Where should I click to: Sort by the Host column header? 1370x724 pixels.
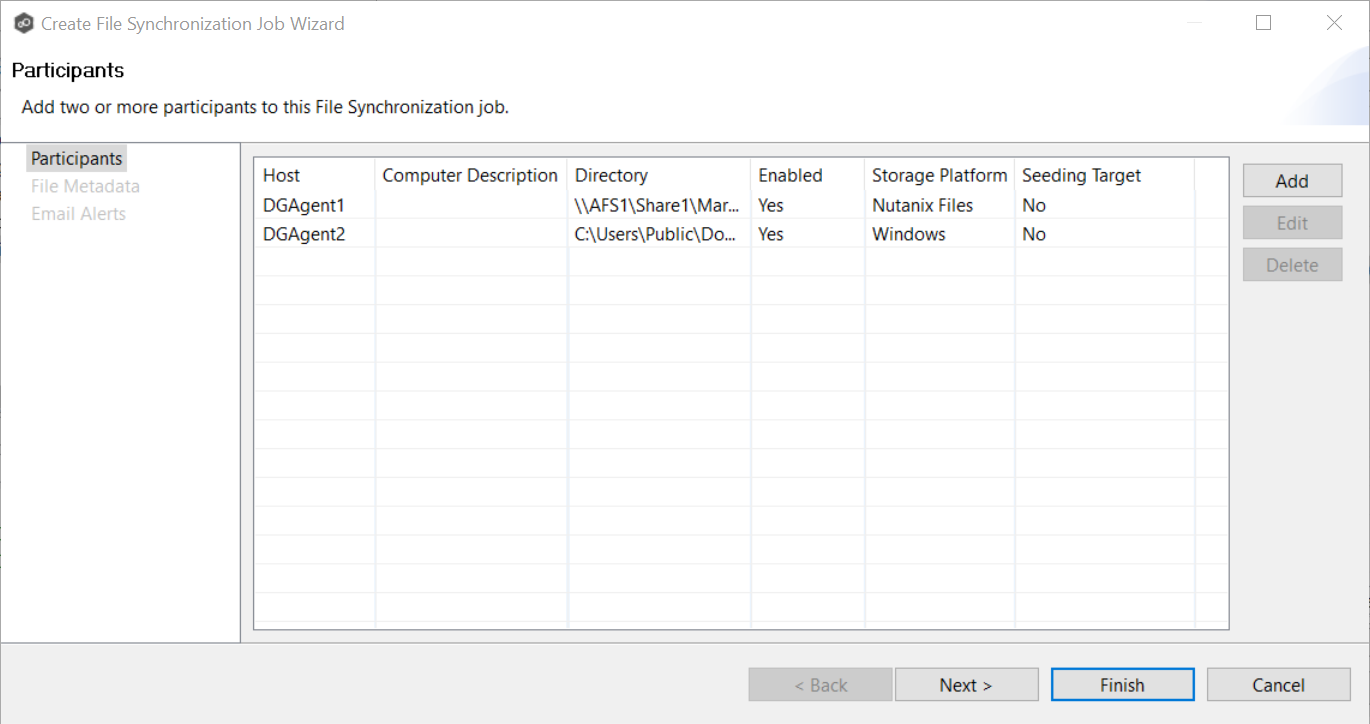click(315, 175)
